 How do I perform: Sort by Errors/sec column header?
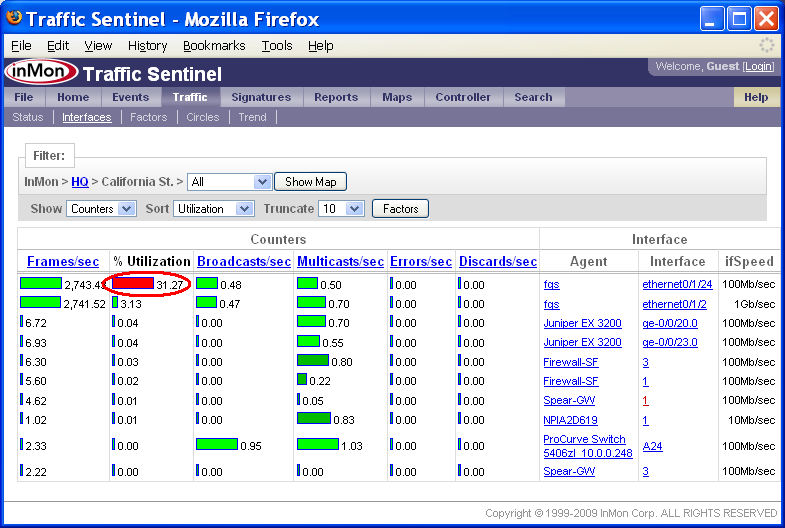coord(421,261)
